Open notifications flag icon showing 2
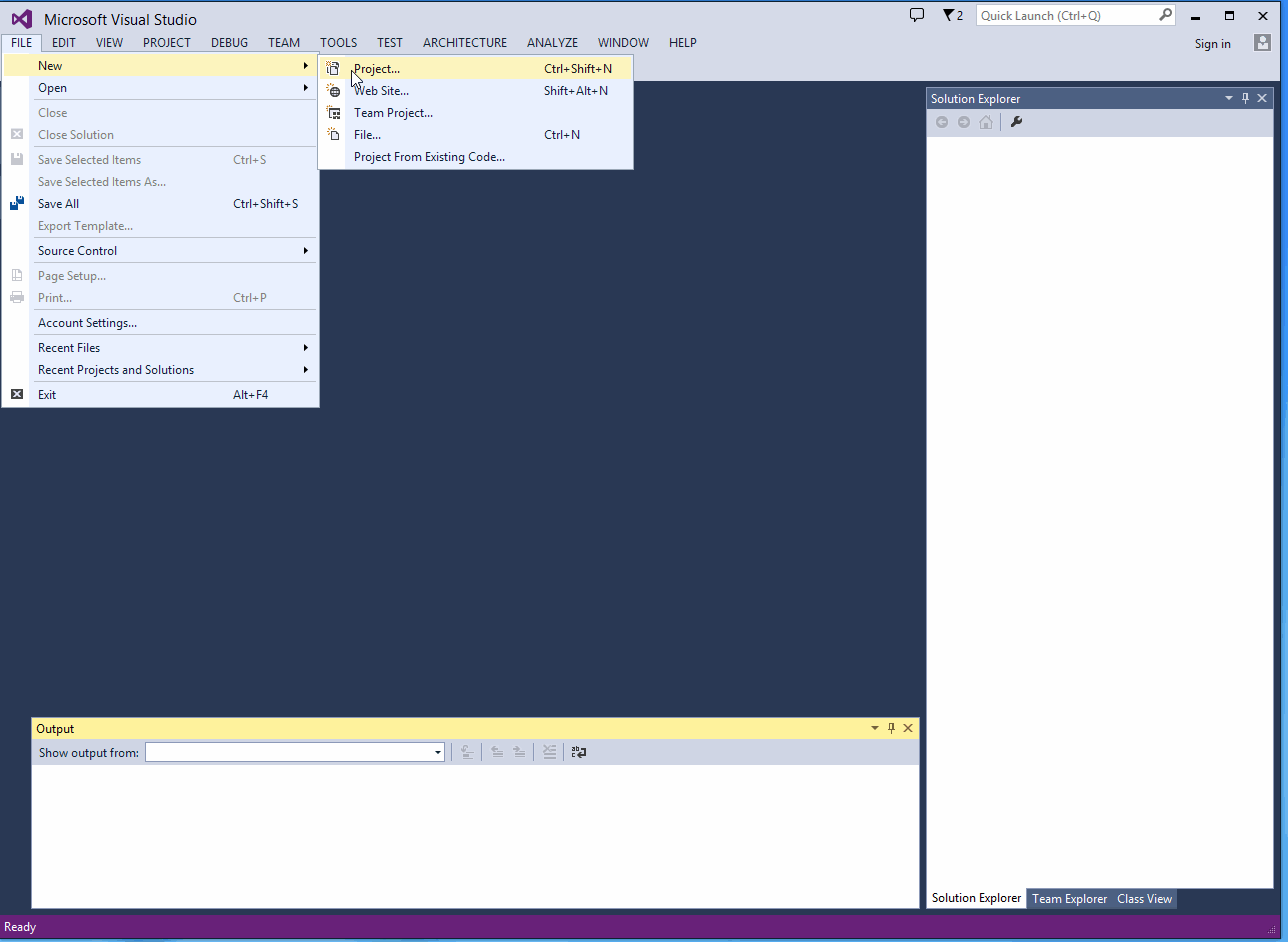1288x942 pixels. [x=953, y=15]
